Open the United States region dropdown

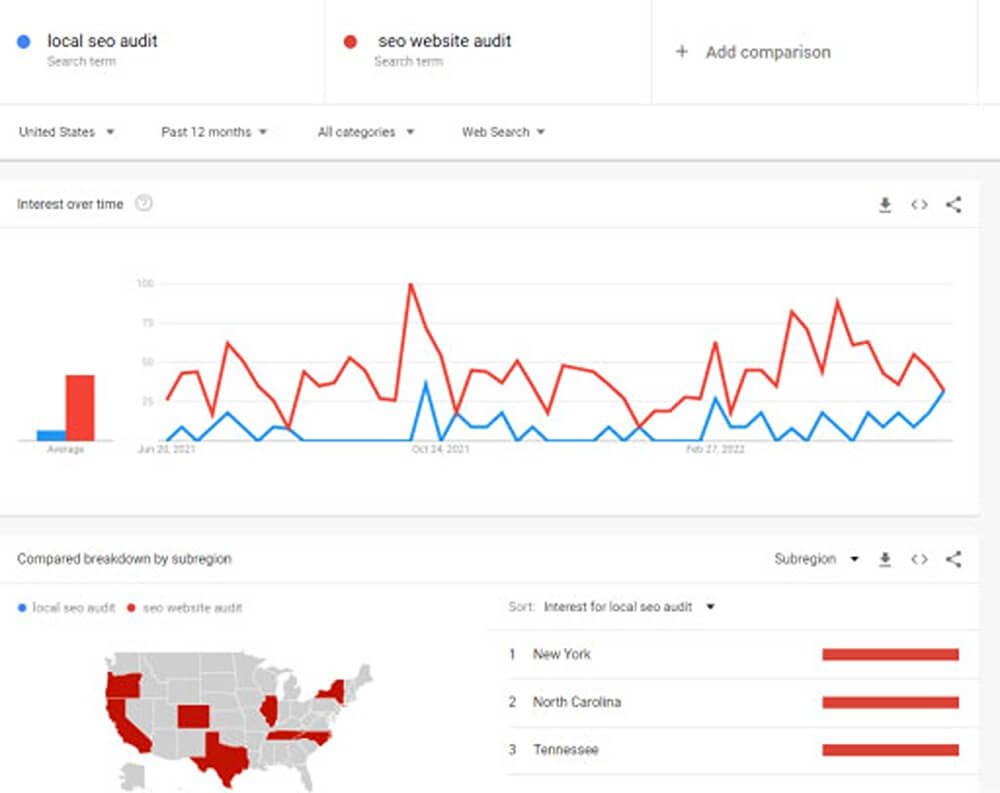(67, 132)
